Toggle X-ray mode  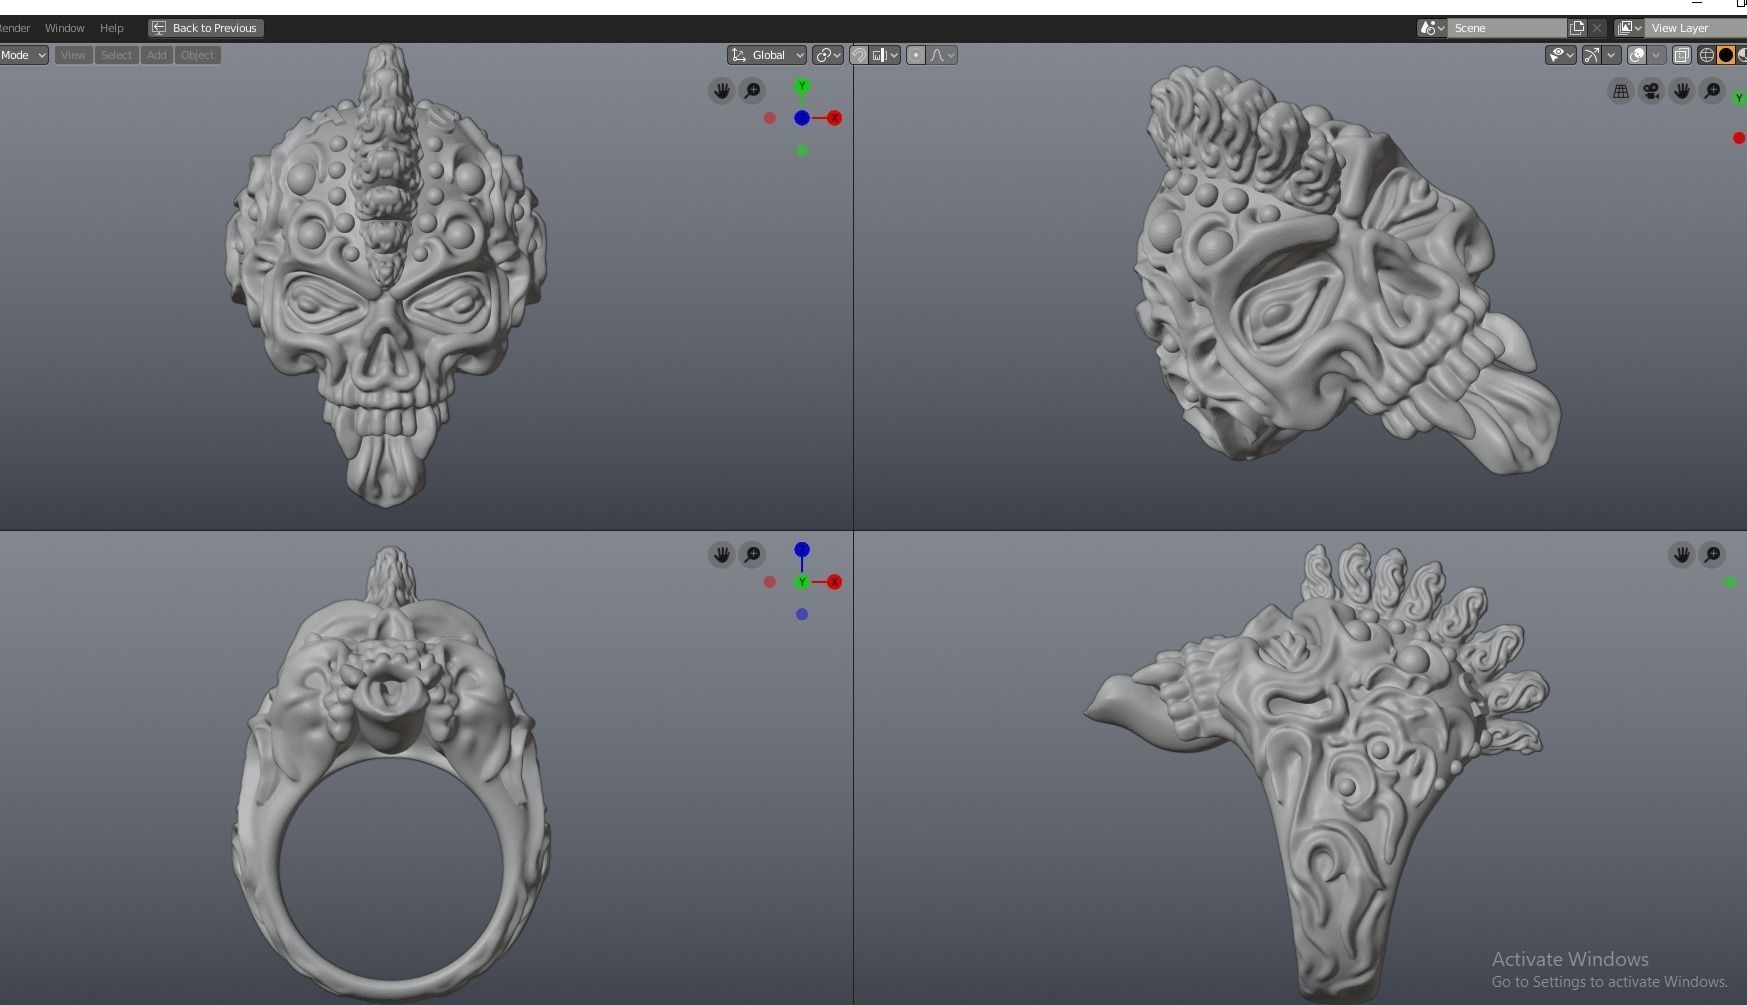click(x=1682, y=55)
